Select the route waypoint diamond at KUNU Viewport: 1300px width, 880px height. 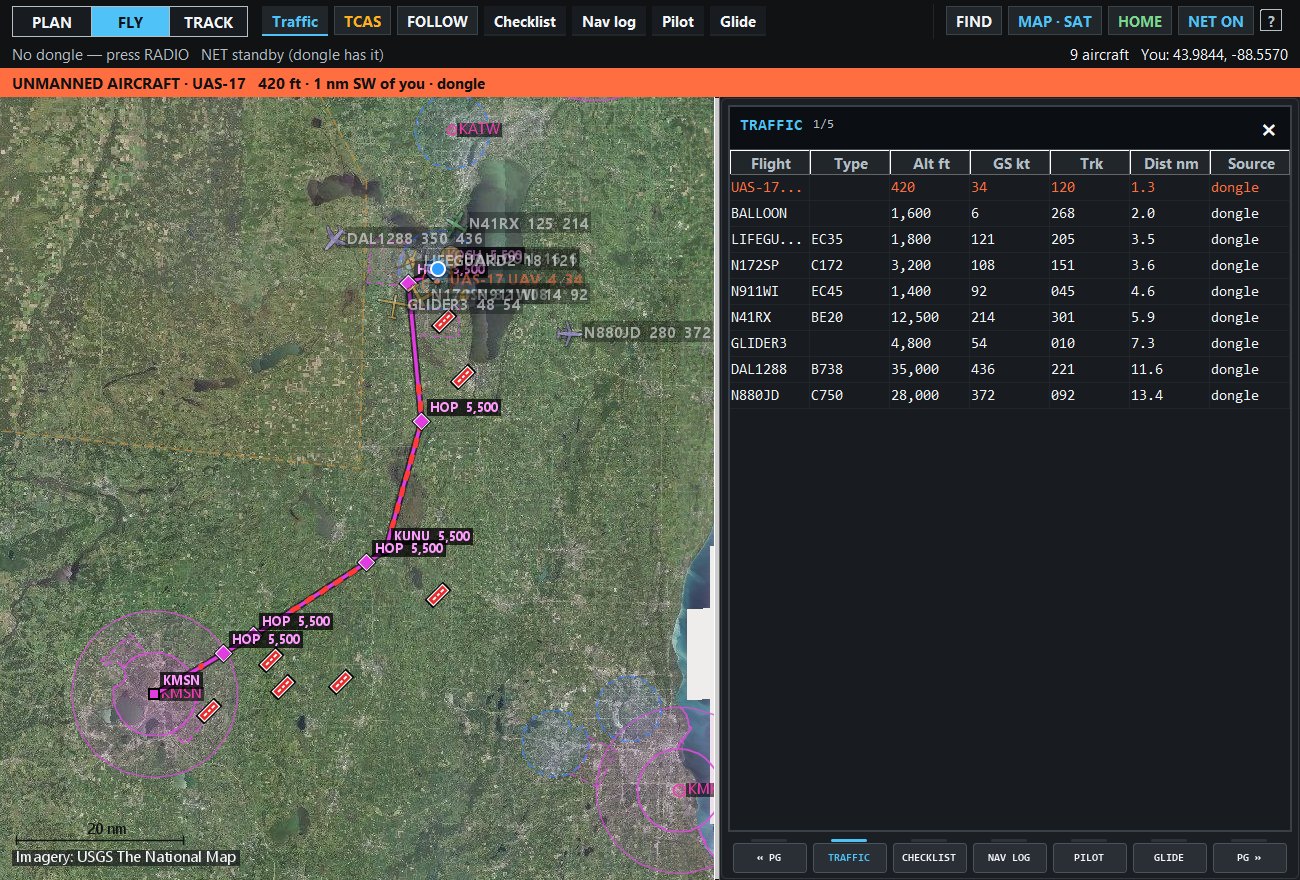point(367,562)
